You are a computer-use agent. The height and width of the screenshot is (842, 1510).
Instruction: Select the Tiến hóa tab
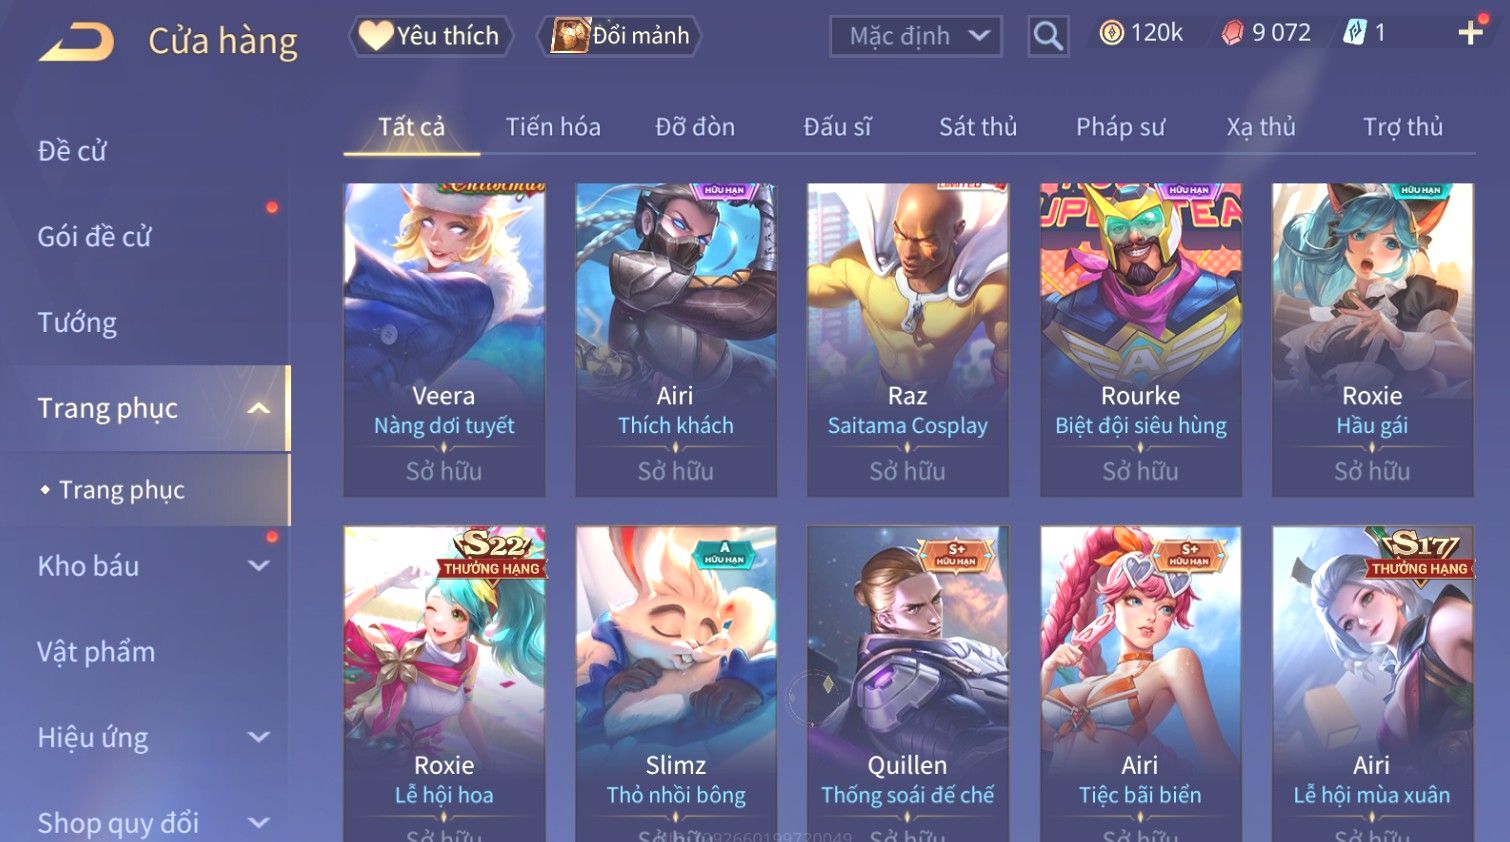[553, 127]
